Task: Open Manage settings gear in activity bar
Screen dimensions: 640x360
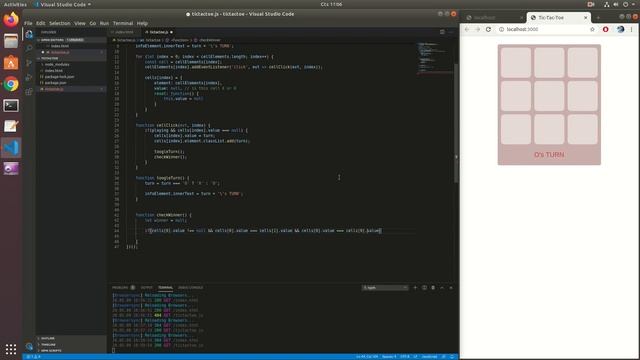Action: 29,347
